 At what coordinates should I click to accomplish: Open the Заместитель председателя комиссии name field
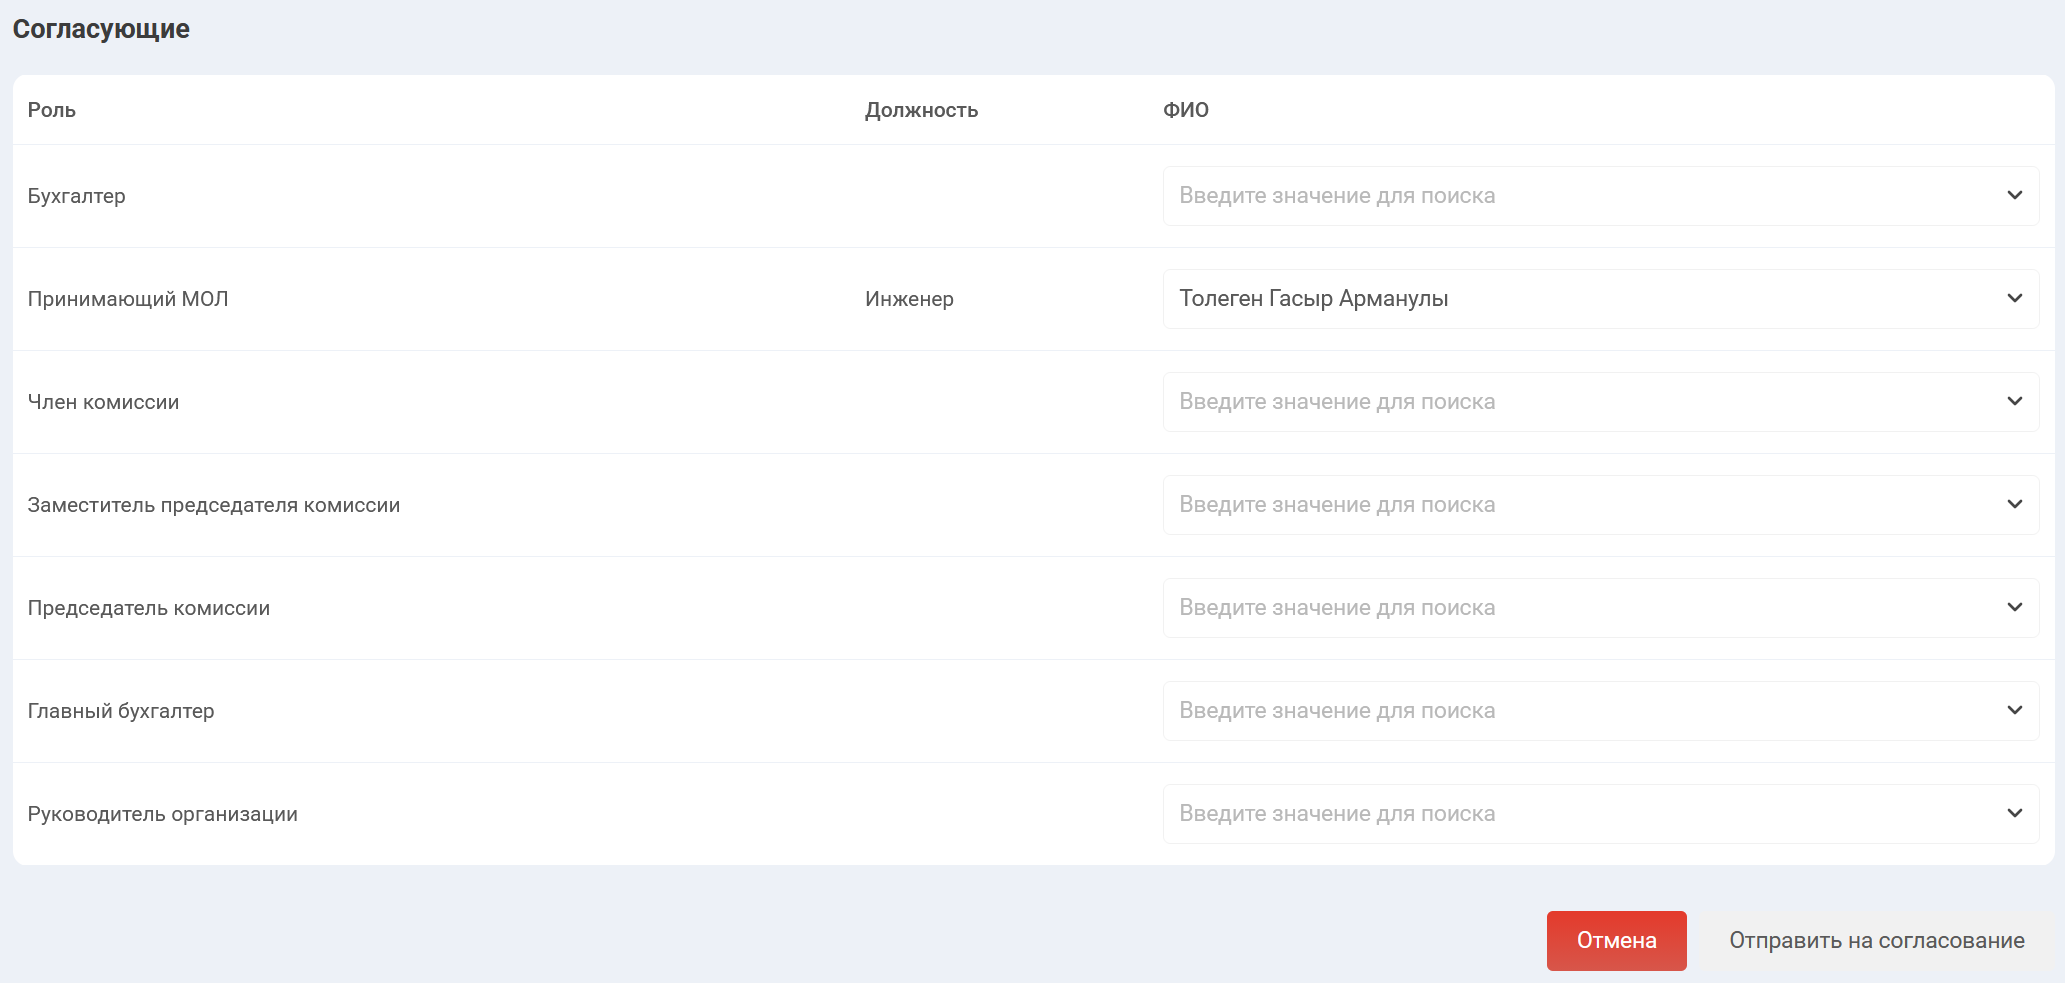point(1580,505)
